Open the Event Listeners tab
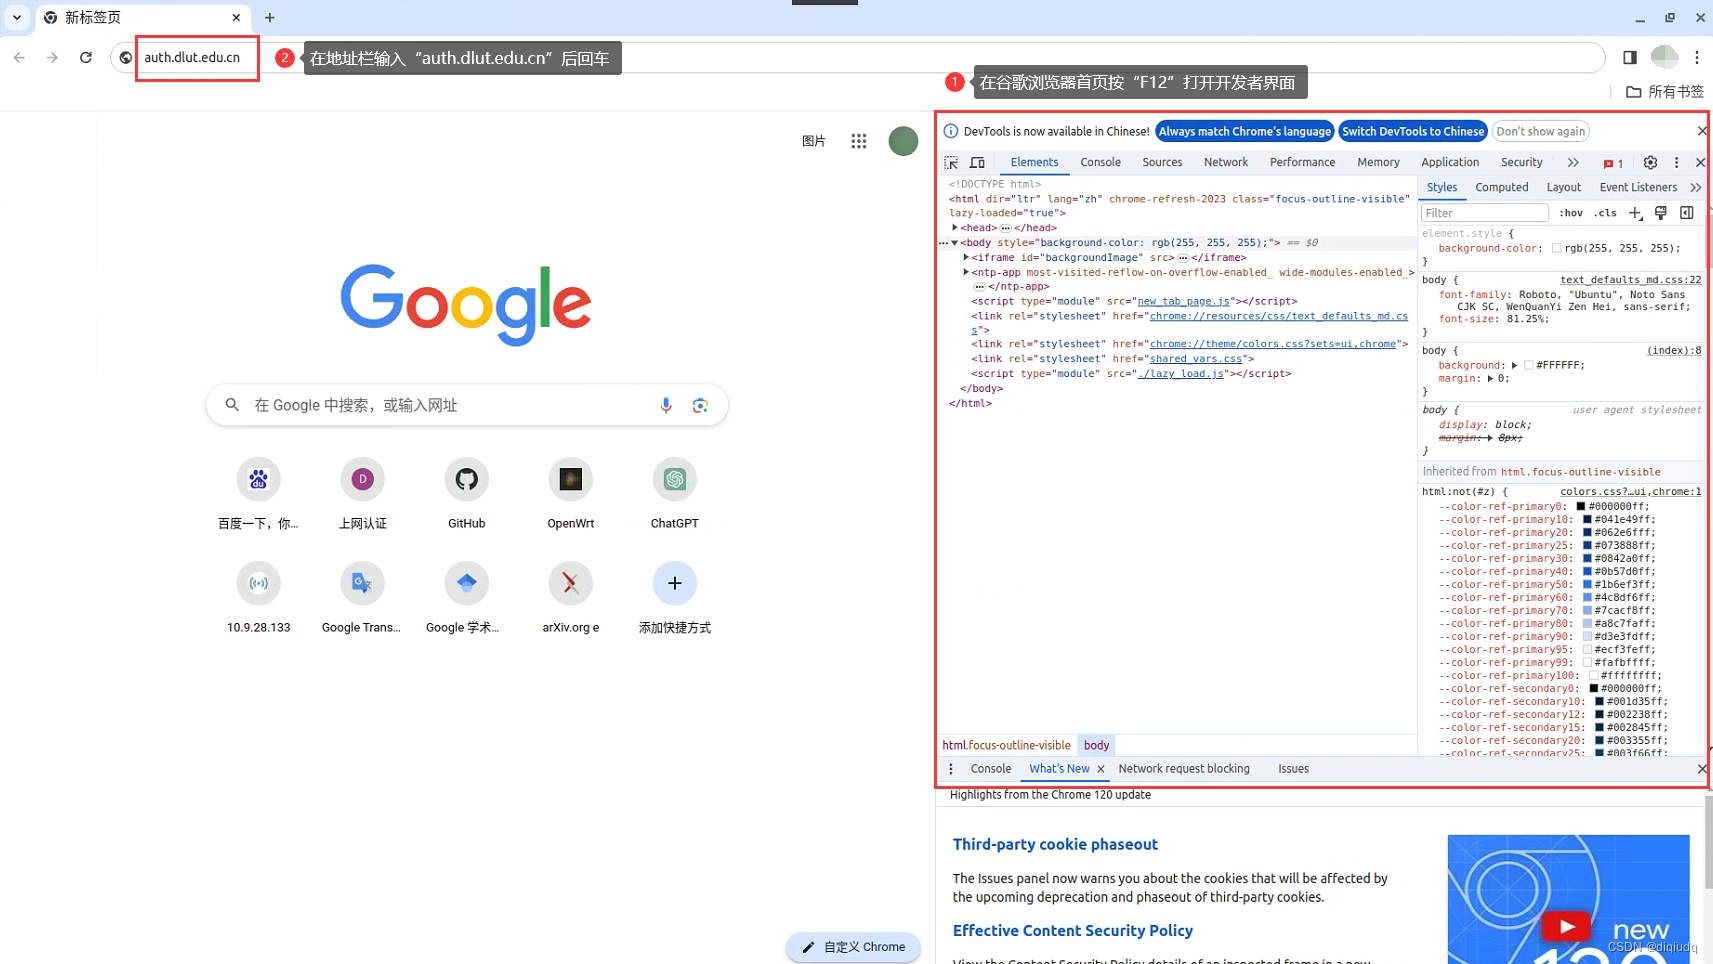1713x964 pixels. pos(1637,188)
